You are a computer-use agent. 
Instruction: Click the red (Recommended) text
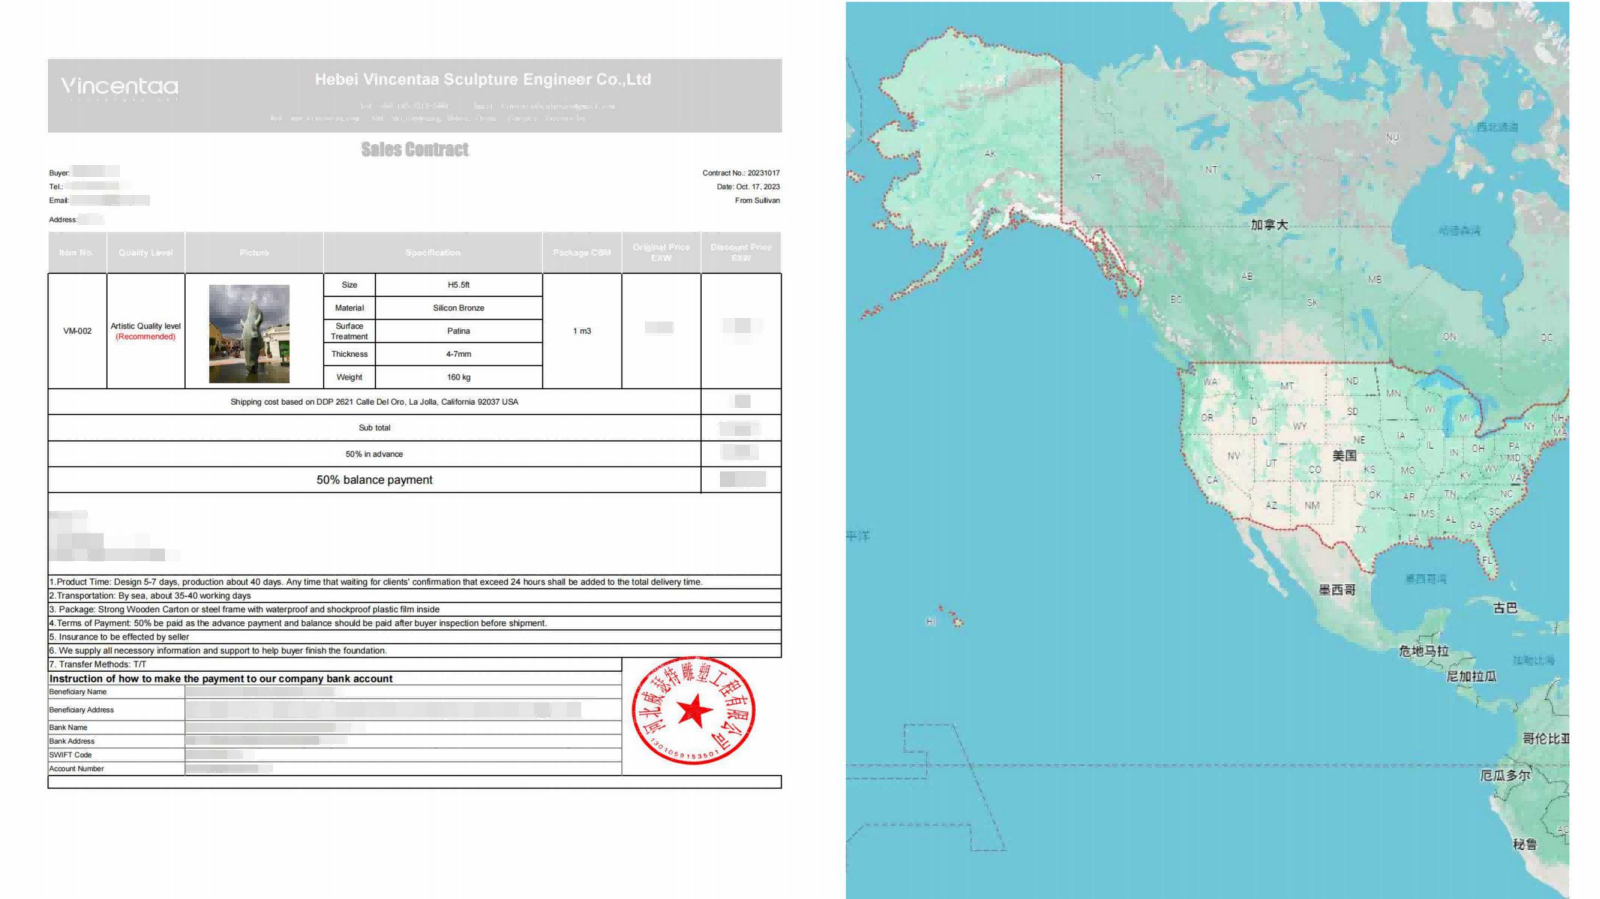pos(145,337)
